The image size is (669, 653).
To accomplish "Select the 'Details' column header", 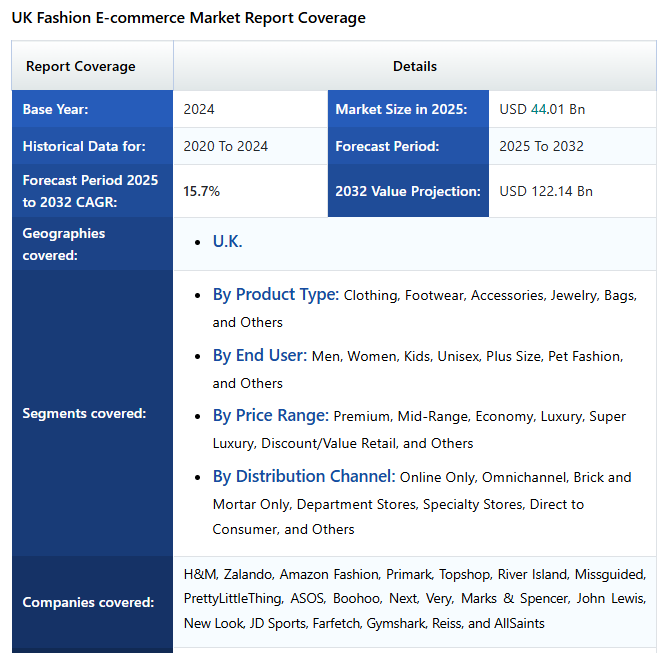I will point(415,66).
